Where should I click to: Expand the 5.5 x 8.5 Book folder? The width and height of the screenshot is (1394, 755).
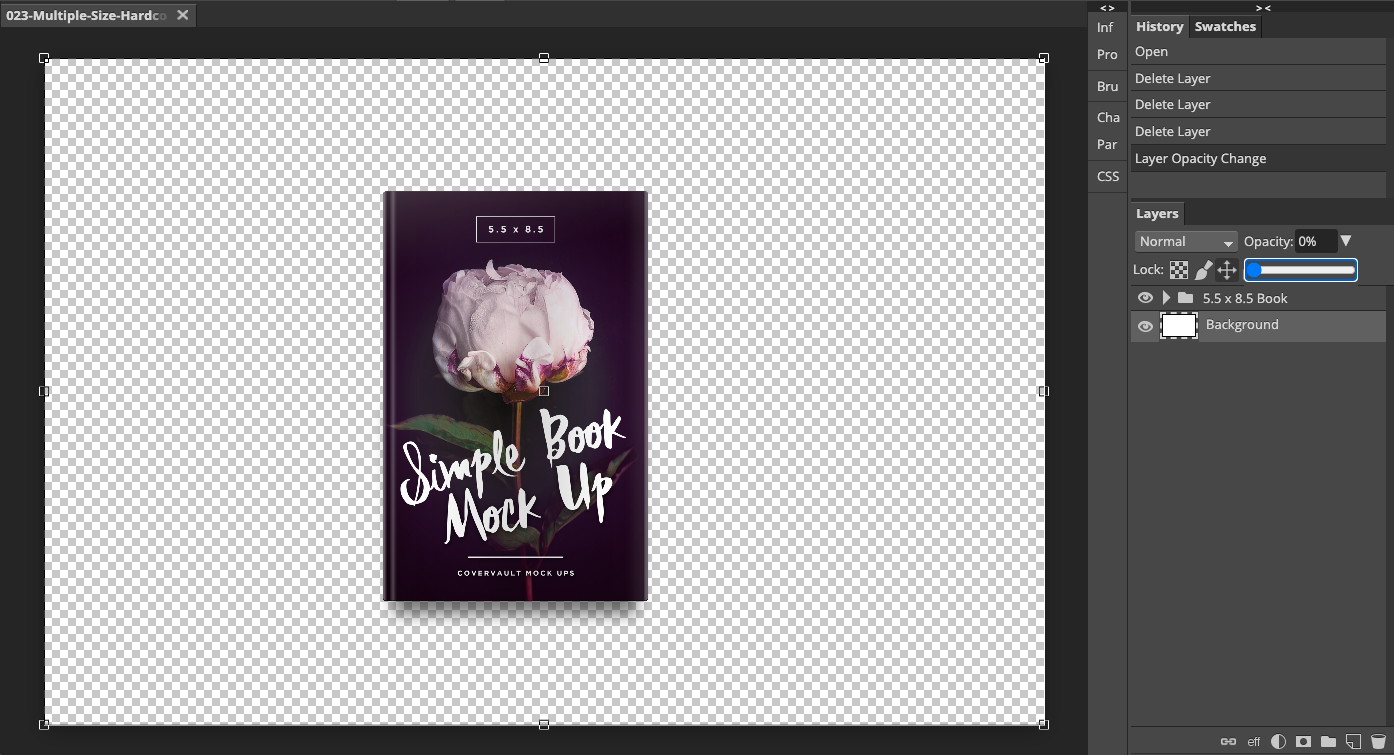point(1166,298)
